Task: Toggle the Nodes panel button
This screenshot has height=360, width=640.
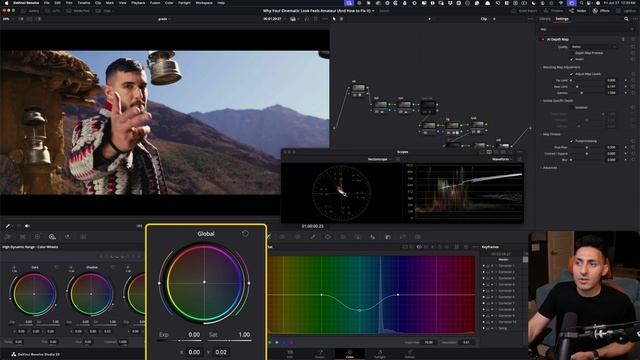Action: click(x=578, y=11)
